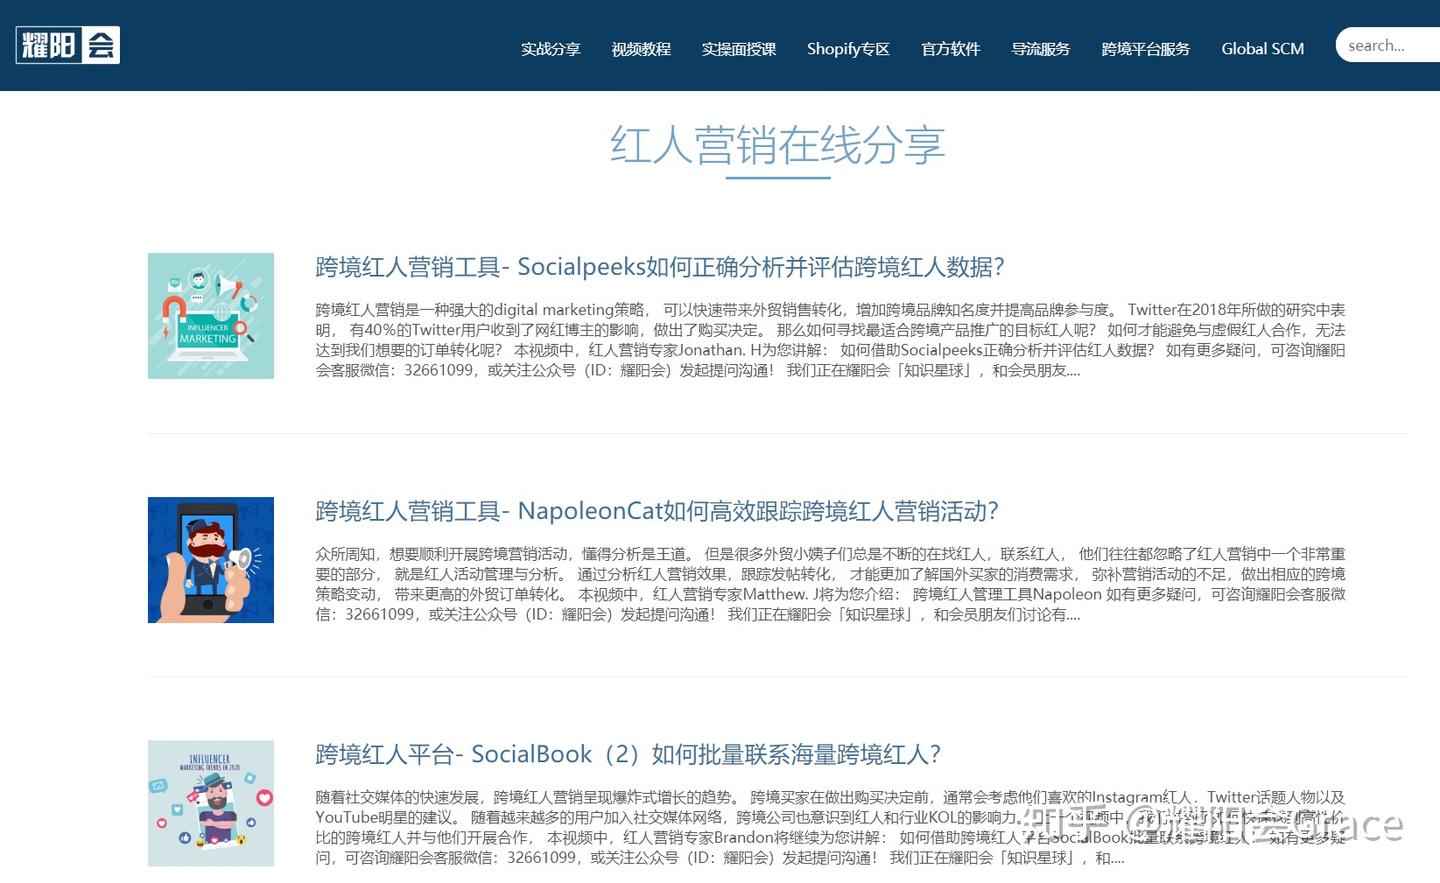Select 官方软件 in the top navigation

950,49
